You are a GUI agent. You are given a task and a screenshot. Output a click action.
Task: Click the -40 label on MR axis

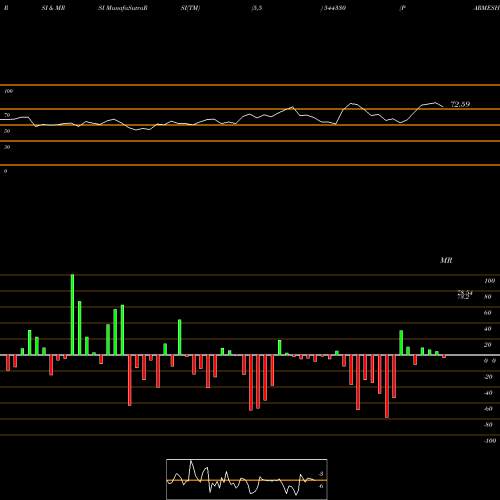pyautogui.click(x=488, y=393)
